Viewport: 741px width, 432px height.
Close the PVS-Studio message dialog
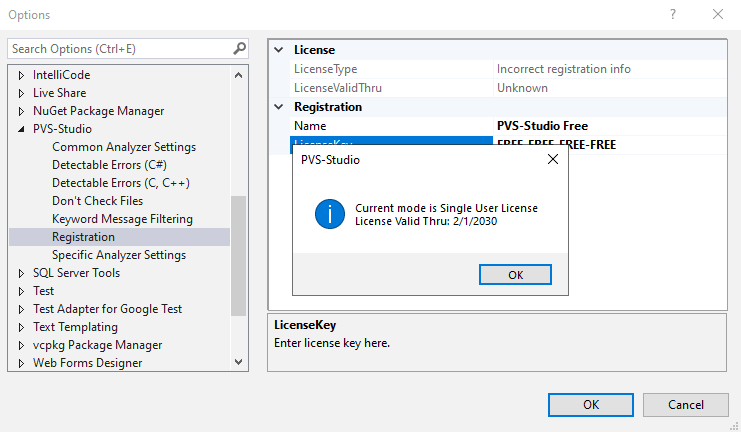pos(553,159)
